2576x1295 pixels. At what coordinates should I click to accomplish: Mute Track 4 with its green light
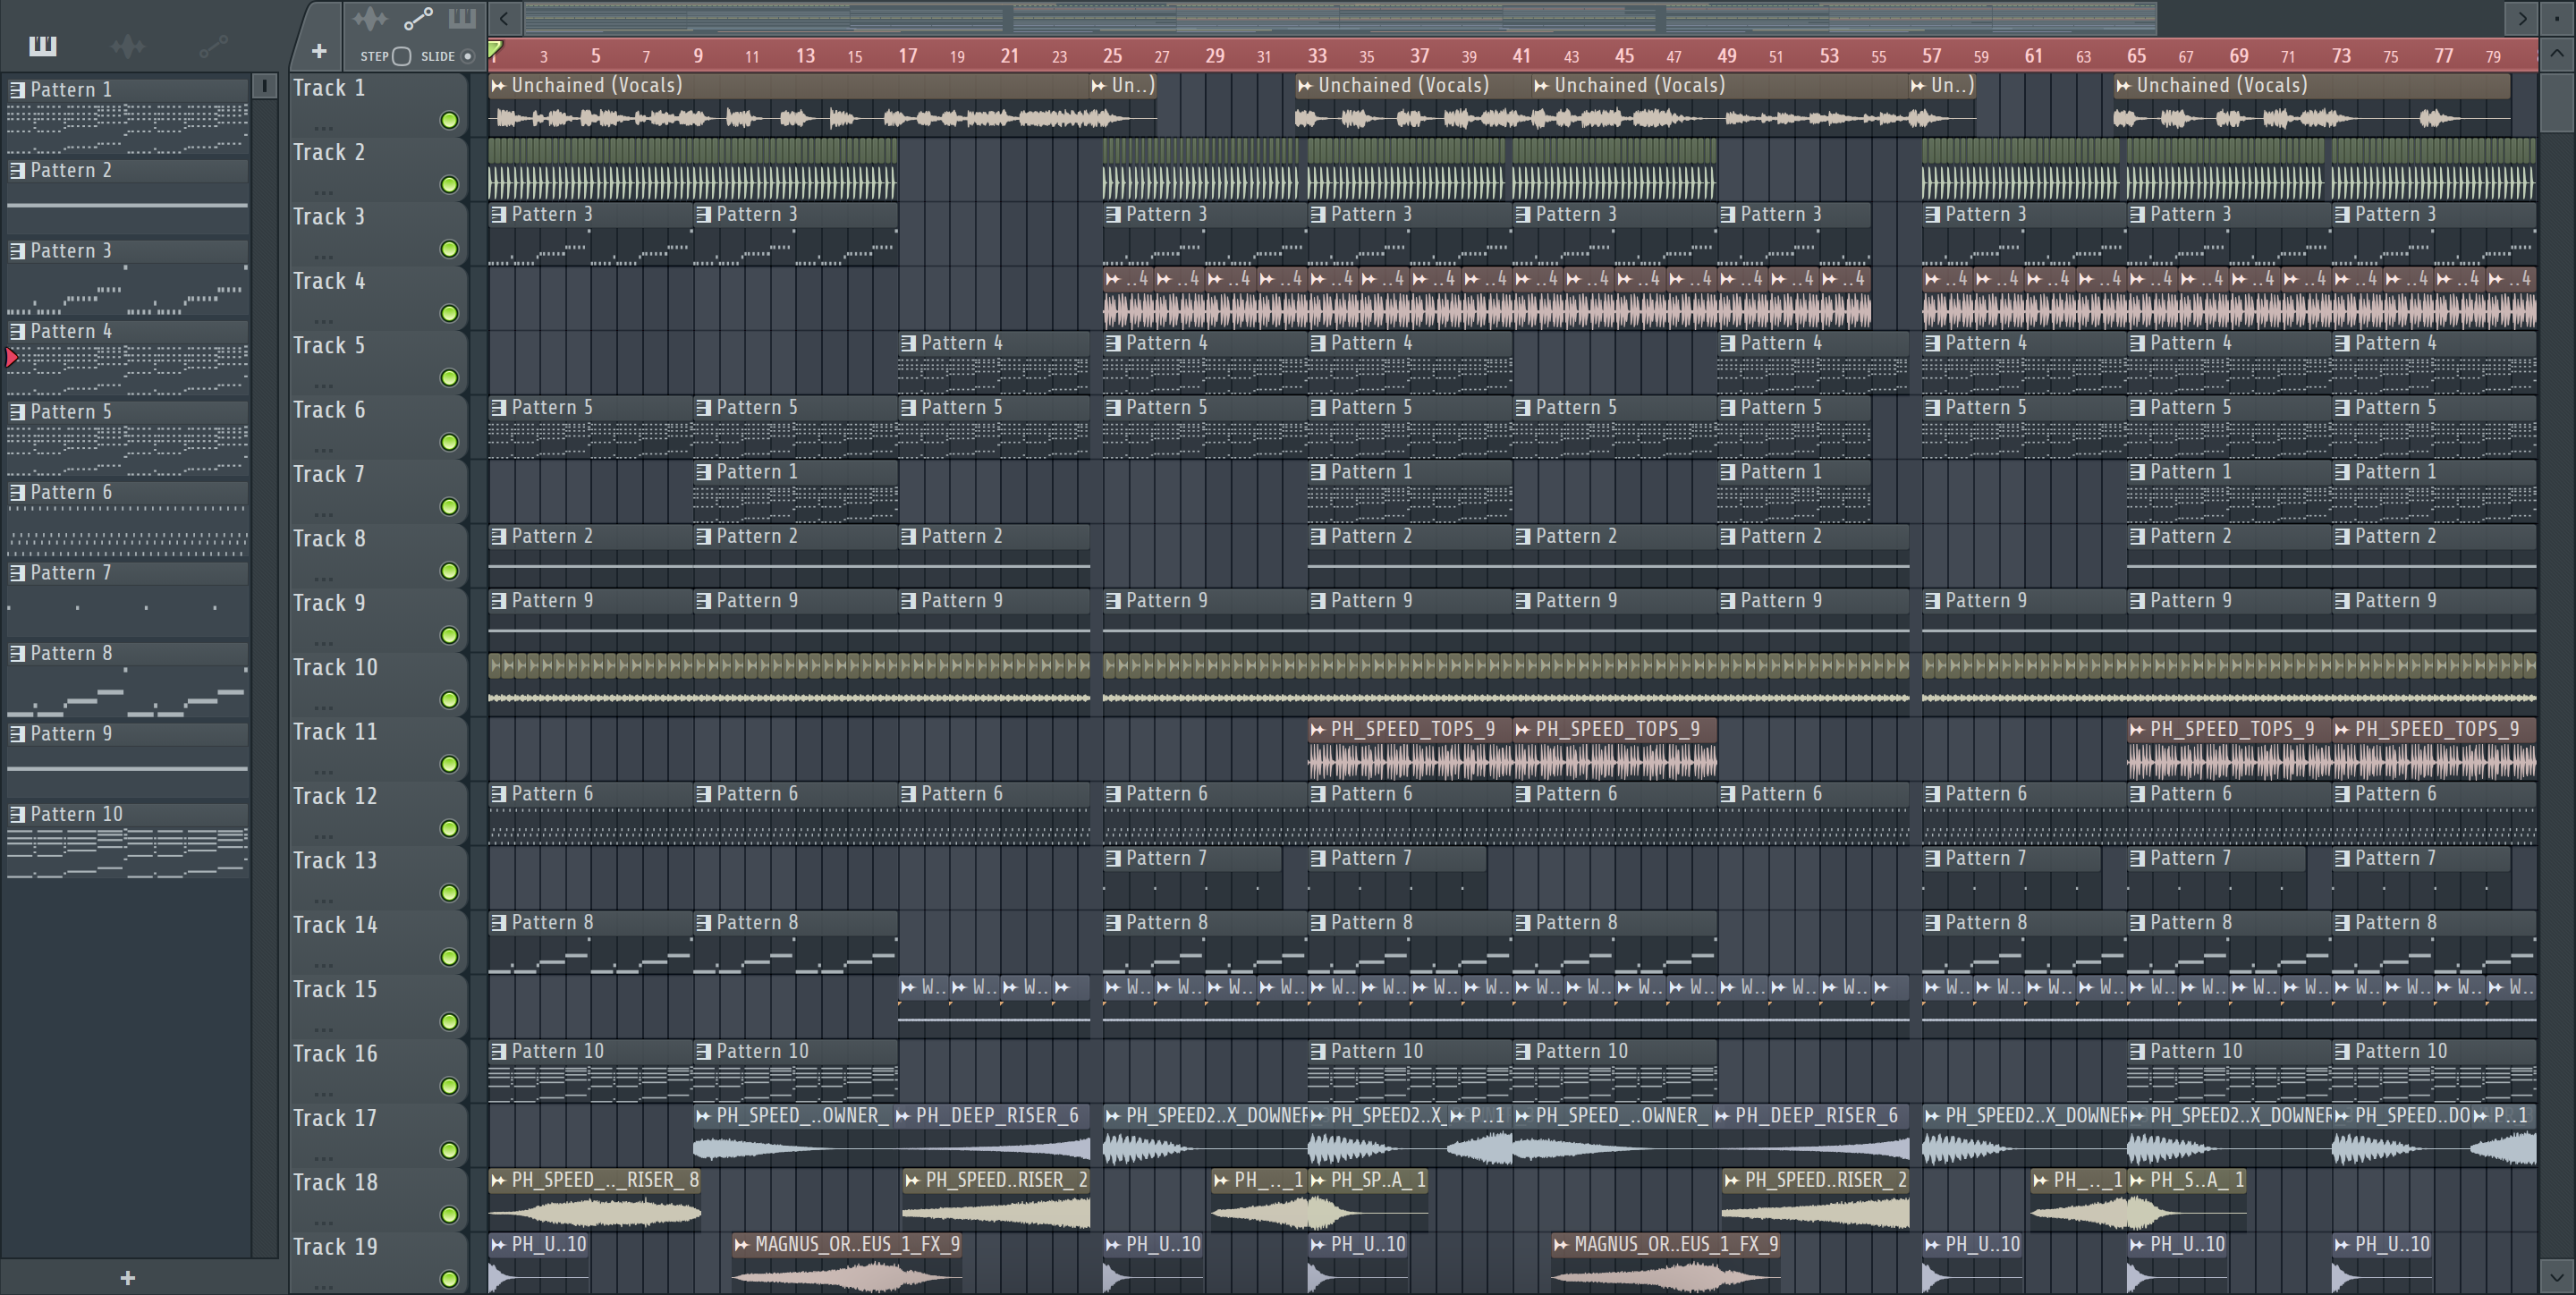point(449,314)
